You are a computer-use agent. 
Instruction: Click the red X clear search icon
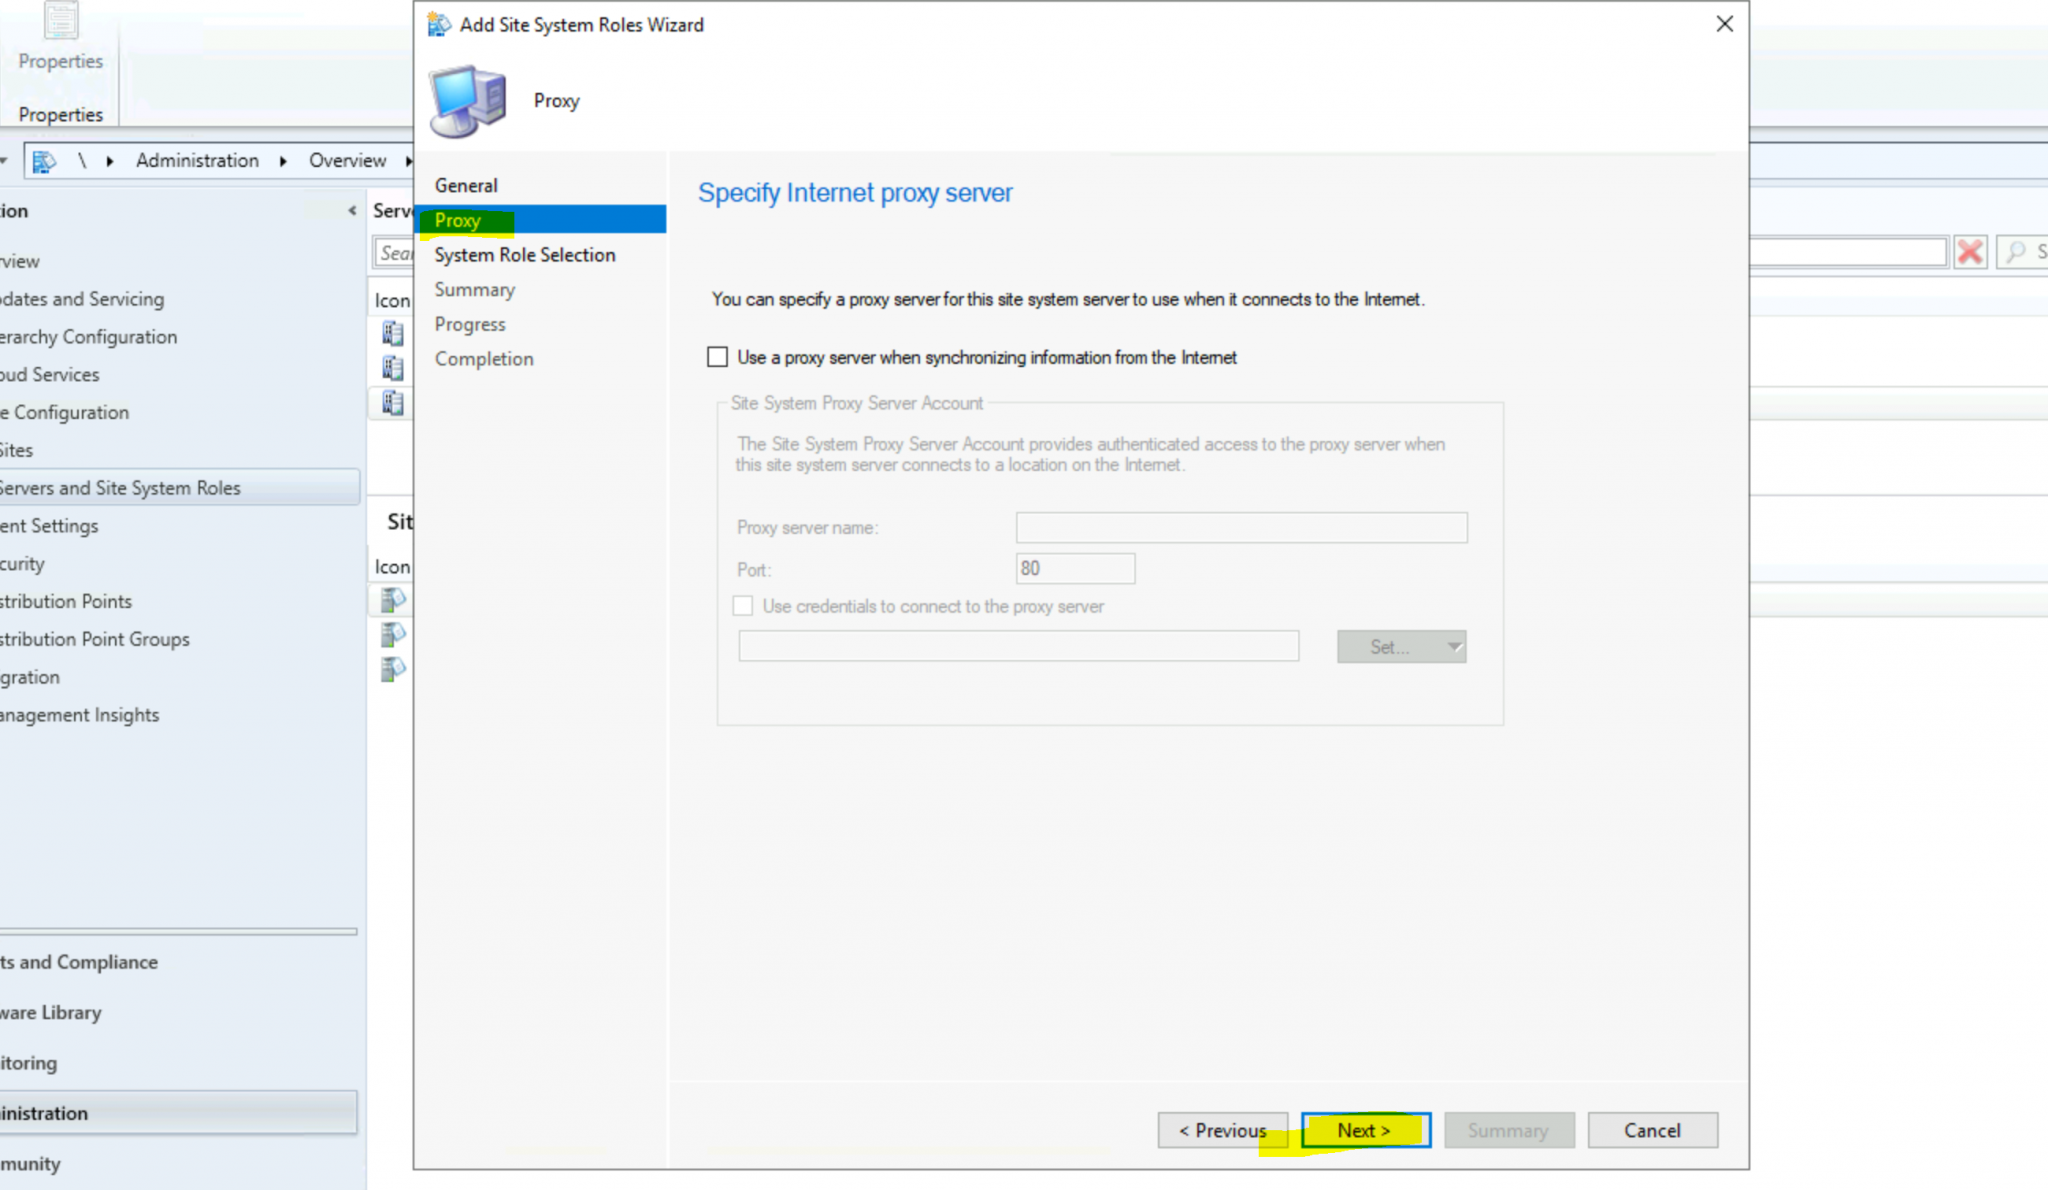tap(1969, 252)
